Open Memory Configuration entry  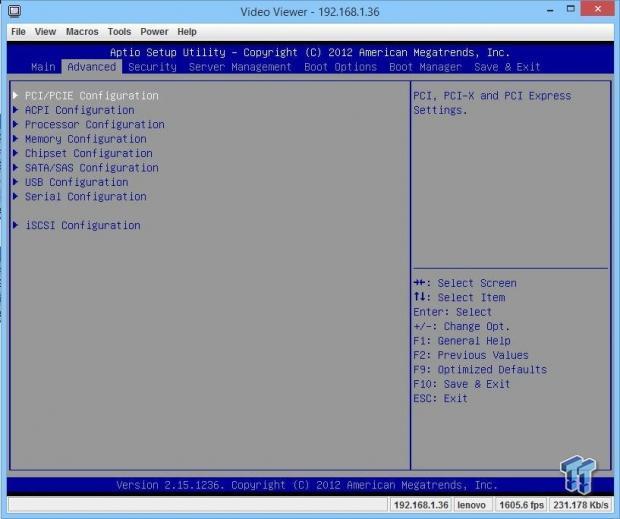click(x=85, y=139)
